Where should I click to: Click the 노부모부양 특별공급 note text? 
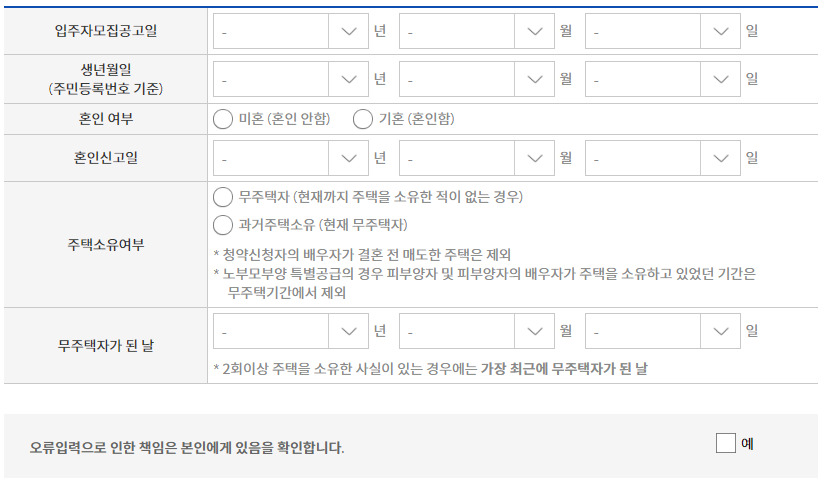485,283
